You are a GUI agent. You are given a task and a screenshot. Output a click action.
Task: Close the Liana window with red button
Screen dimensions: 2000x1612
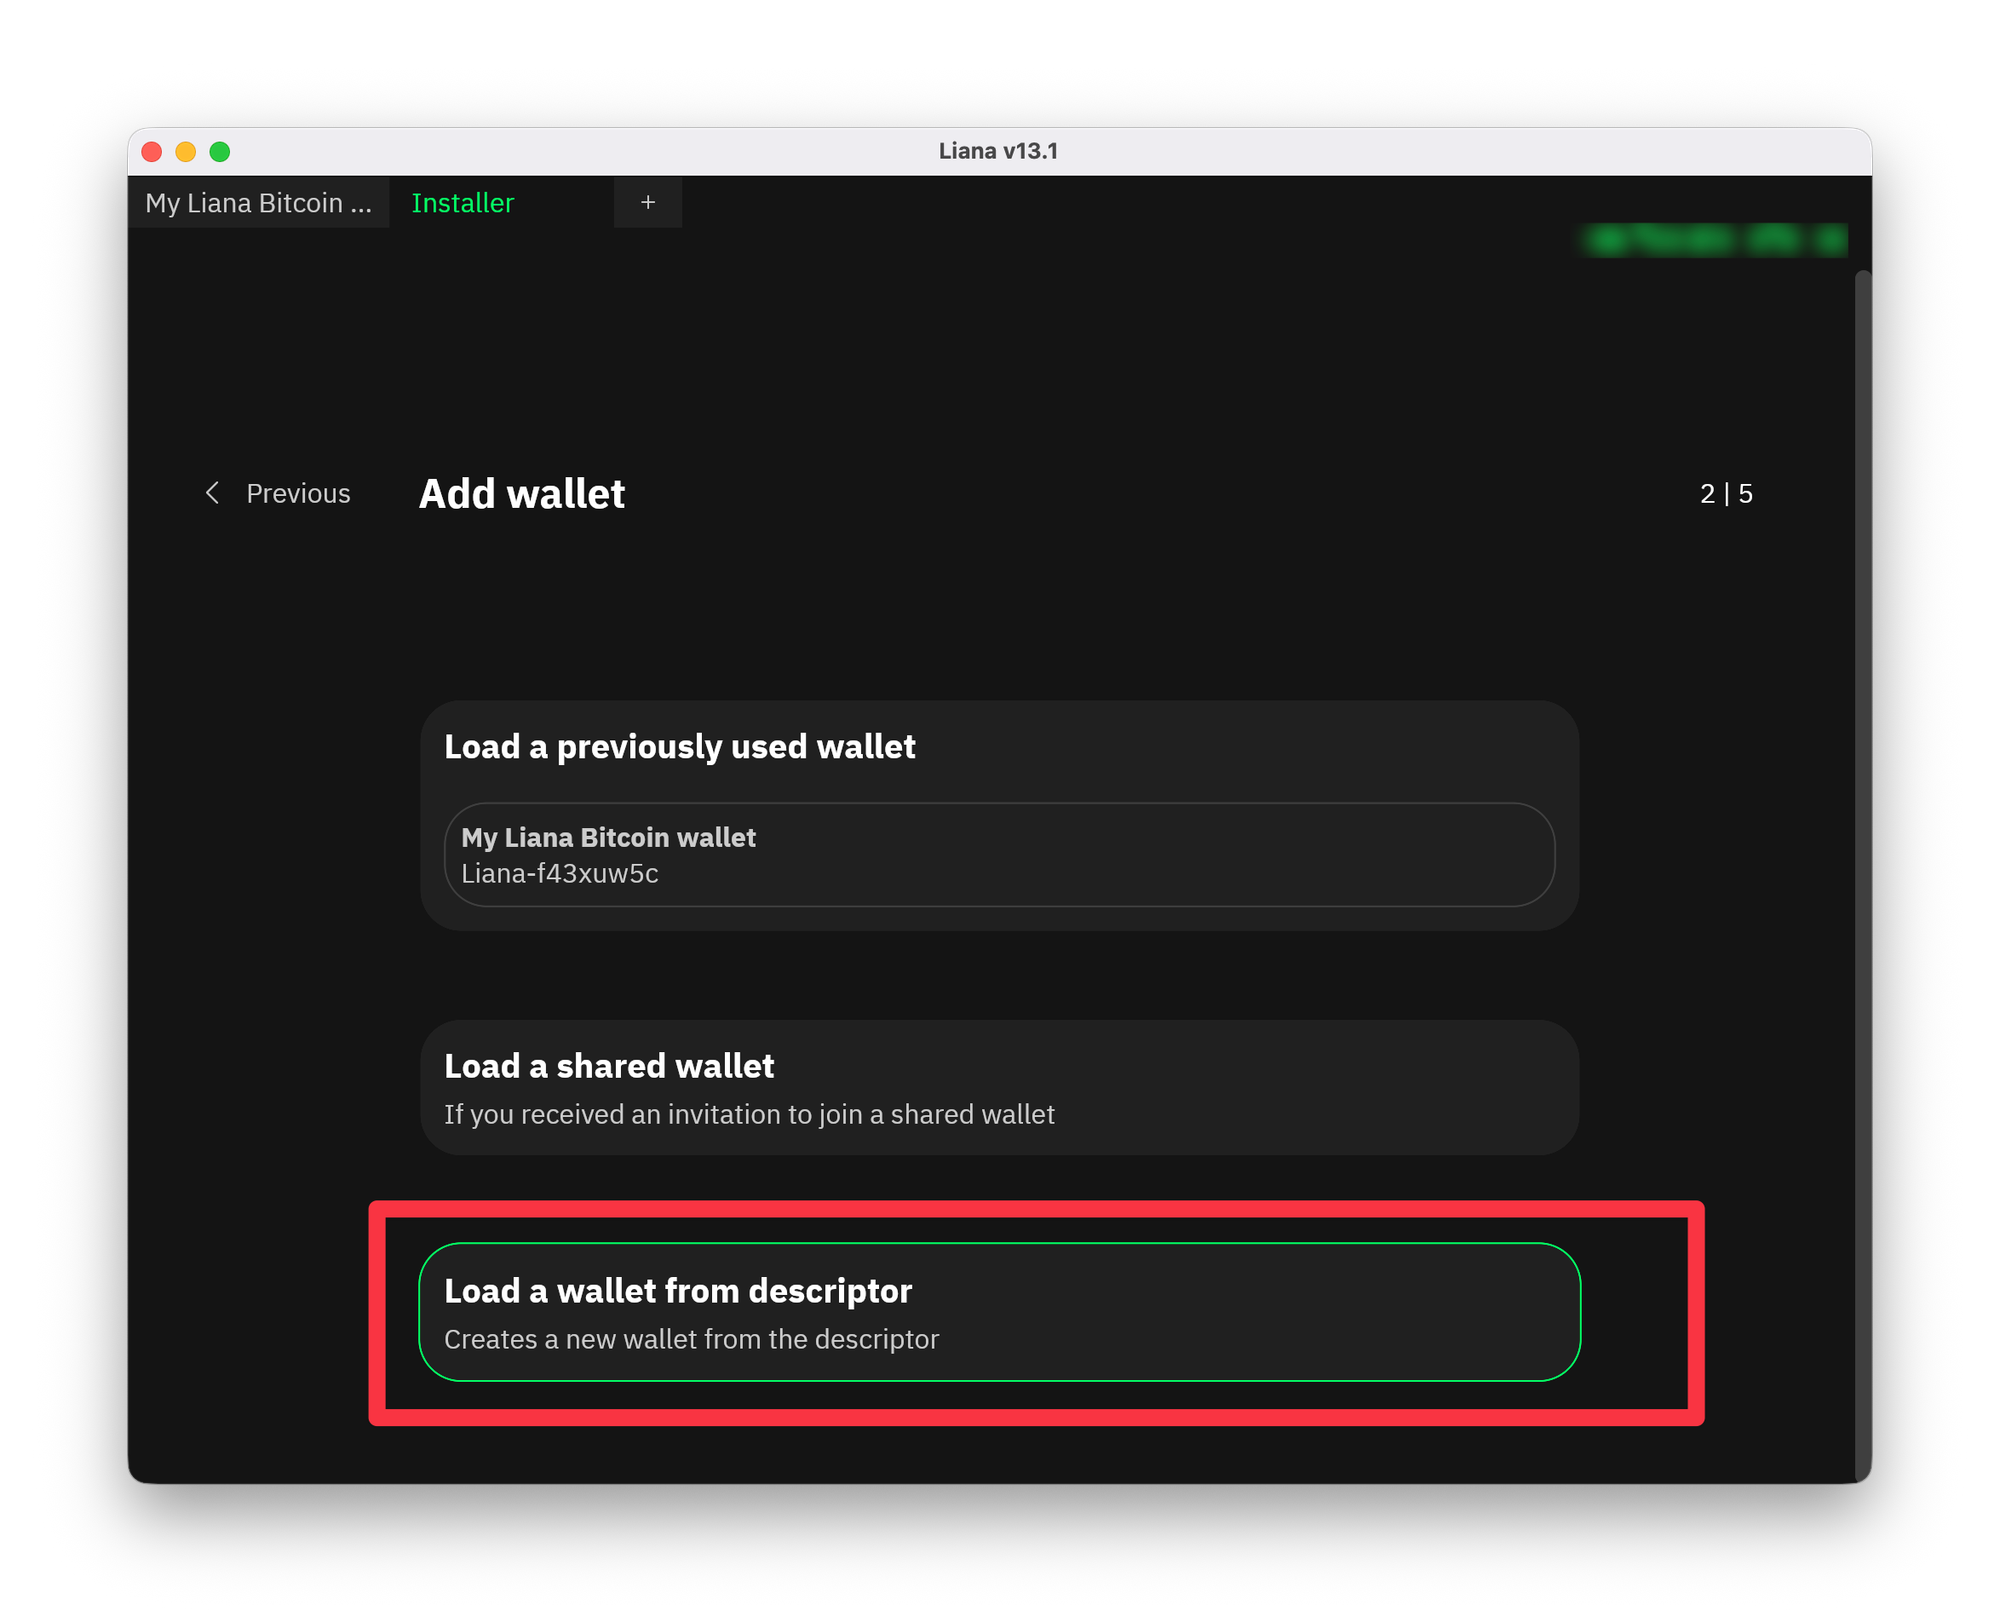pyautogui.click(x=152, y=151)
